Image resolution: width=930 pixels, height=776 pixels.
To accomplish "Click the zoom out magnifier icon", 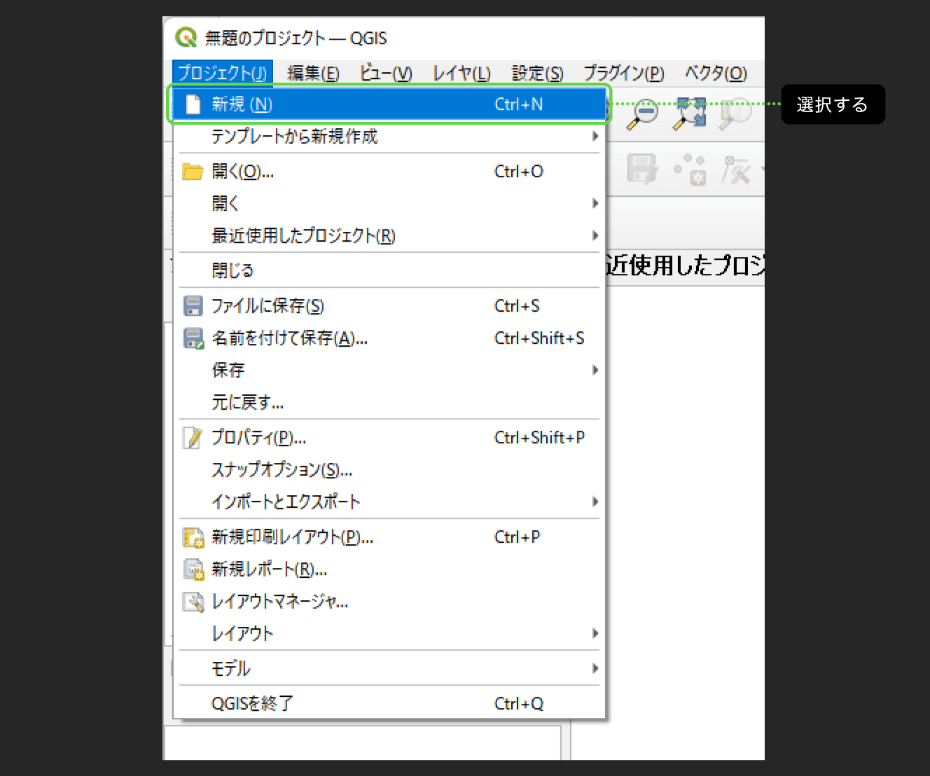I will (643, 114).
